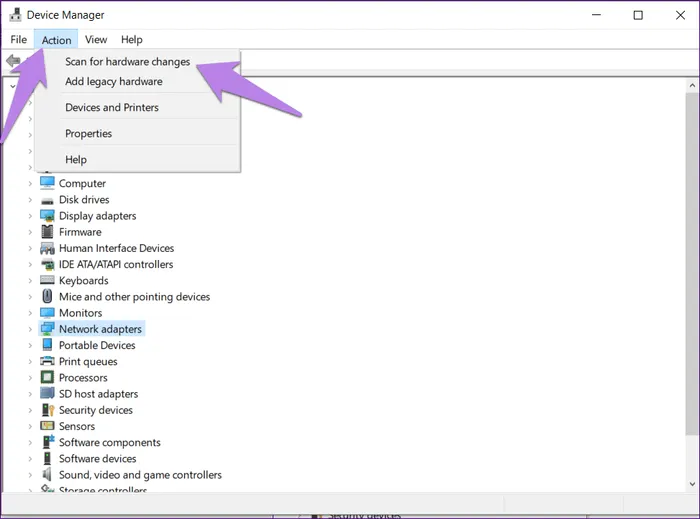
Task: Expand the Human Interface Devices node
Action: pos(30,248)
